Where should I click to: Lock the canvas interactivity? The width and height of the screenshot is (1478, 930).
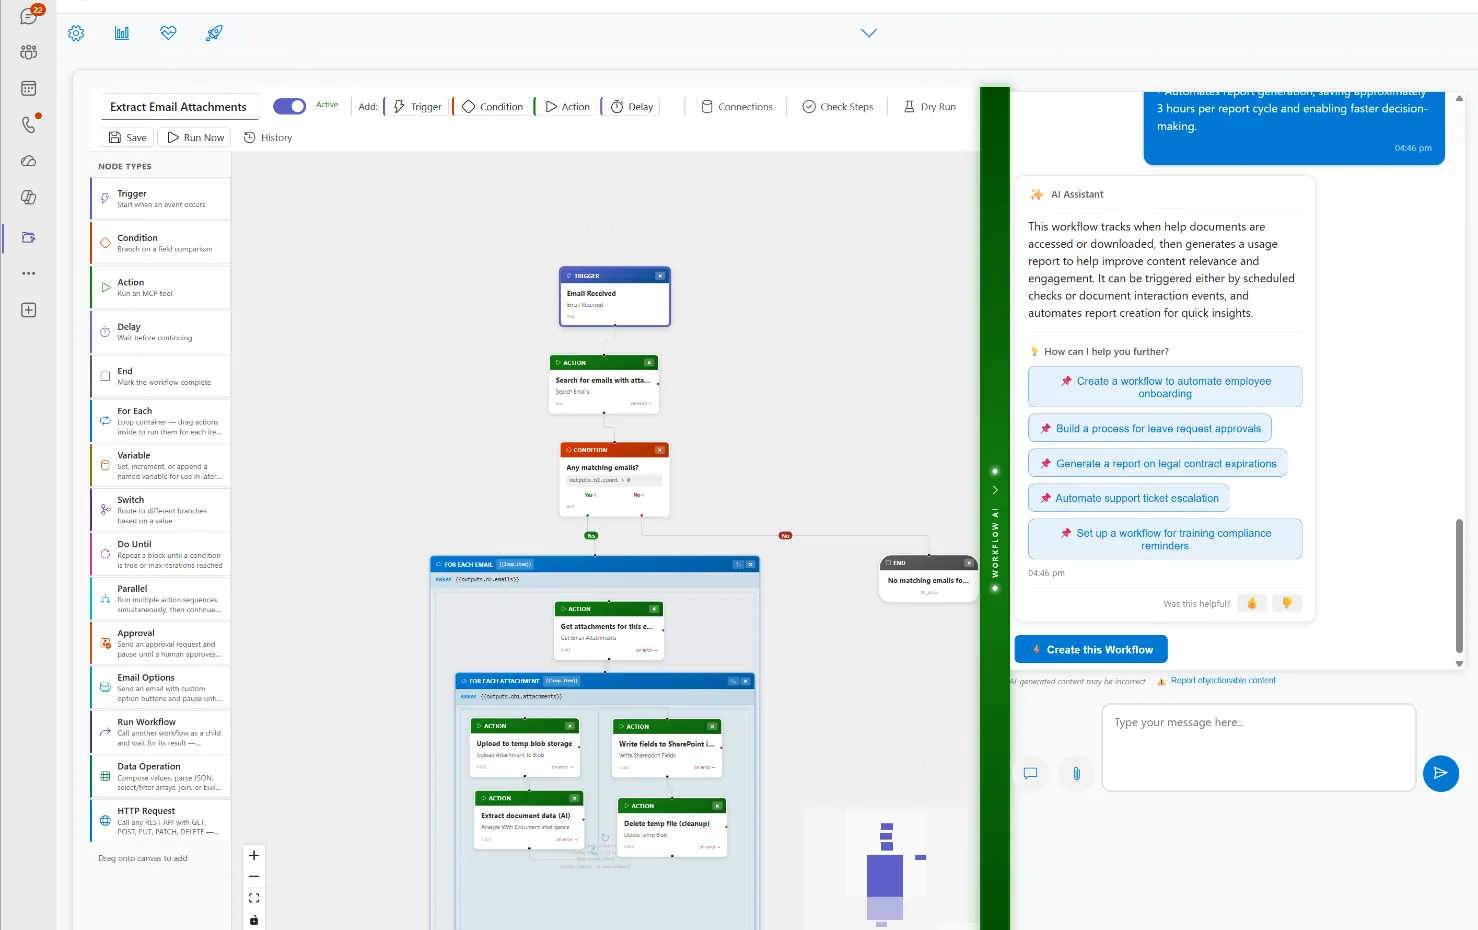pyautogui.click(x=254, y=920)
